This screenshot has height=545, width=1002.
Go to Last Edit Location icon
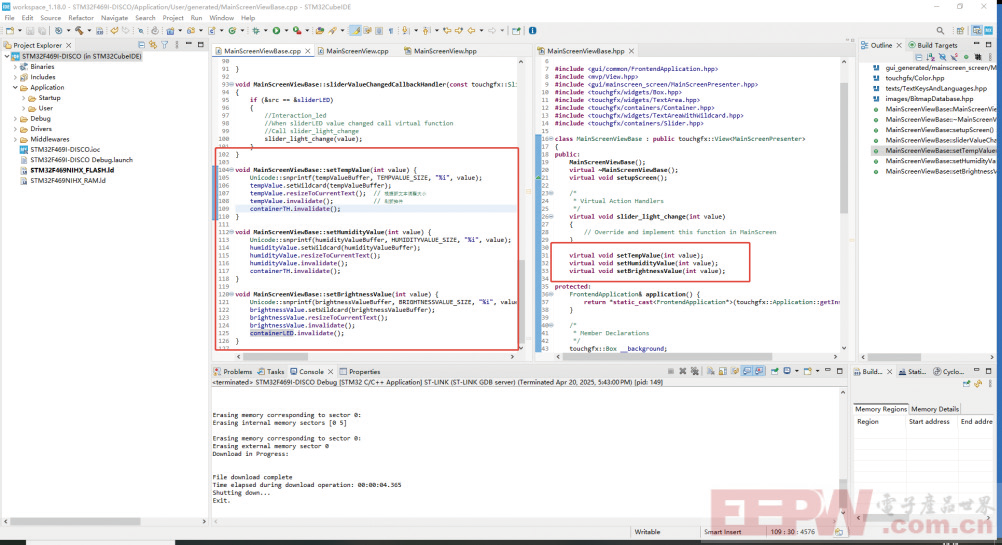point(447,30)
